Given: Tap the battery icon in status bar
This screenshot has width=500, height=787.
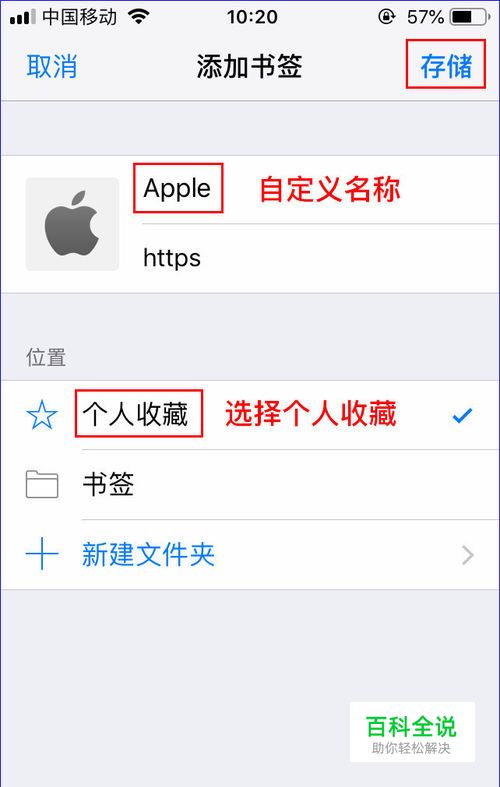Looking at the screenshot, I should point(470,18).
